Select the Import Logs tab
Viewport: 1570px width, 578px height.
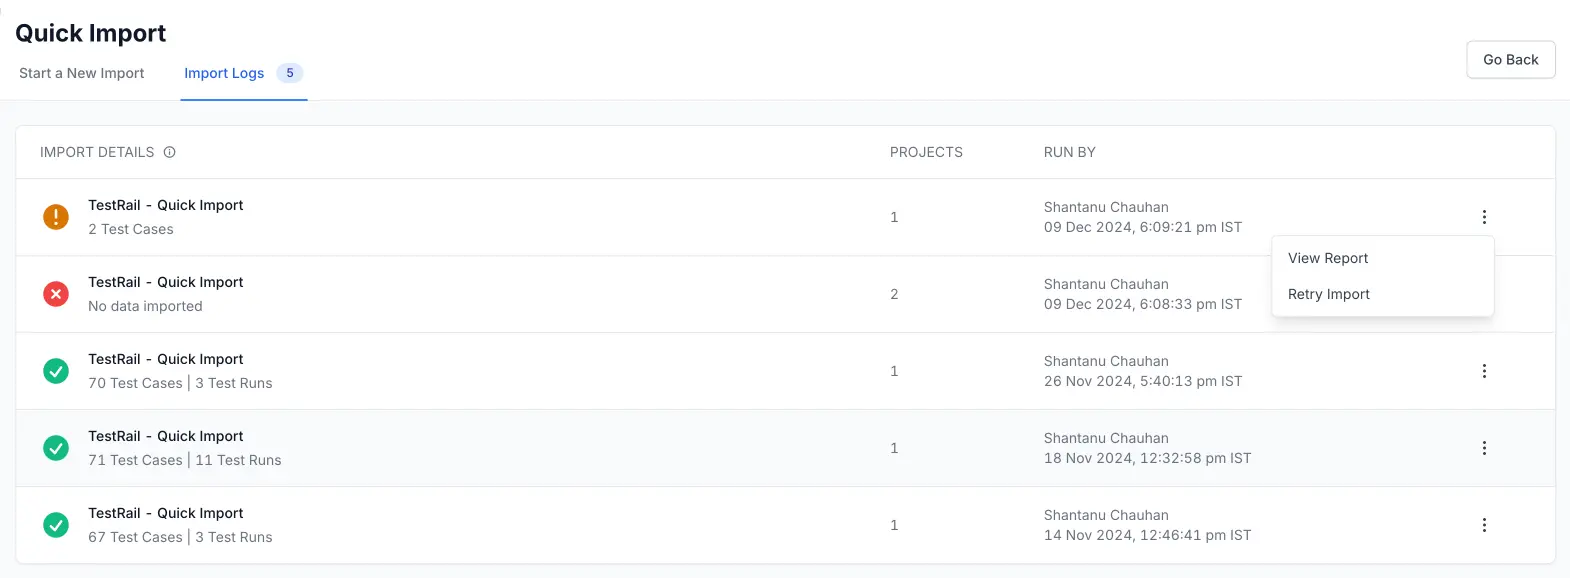[224, 73]
